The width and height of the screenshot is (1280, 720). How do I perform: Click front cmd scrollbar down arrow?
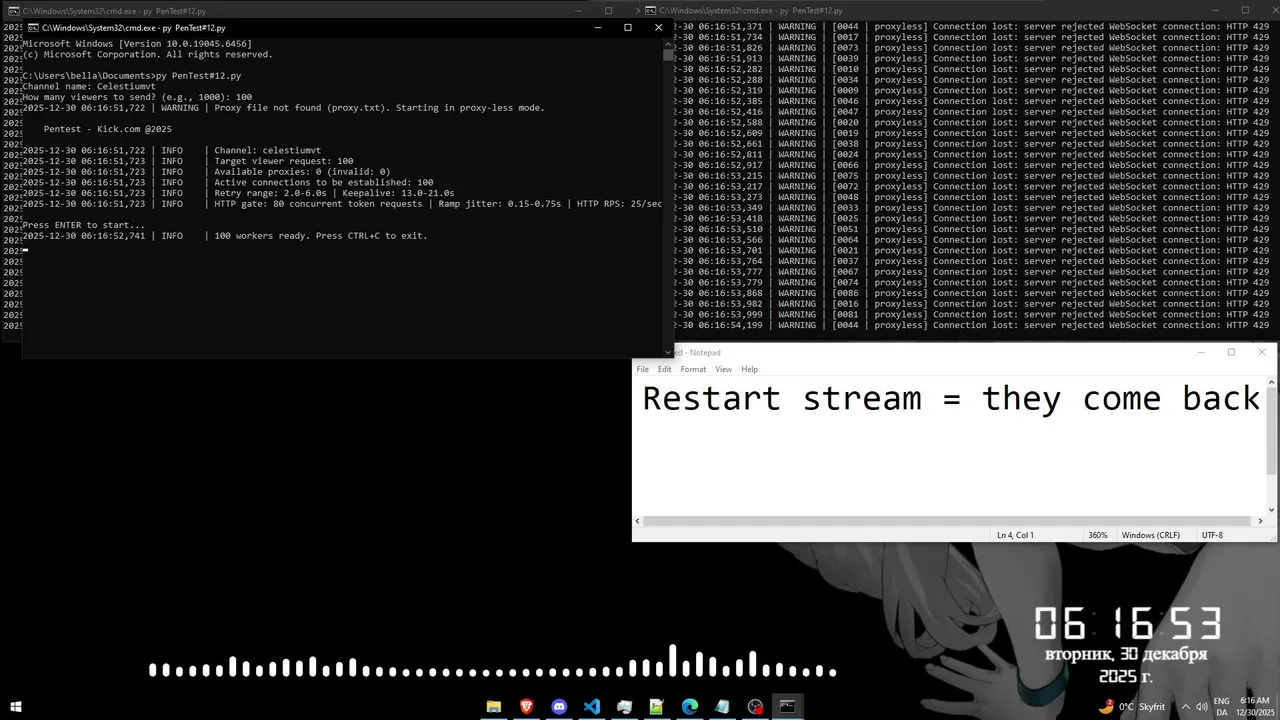coord(668,352)
